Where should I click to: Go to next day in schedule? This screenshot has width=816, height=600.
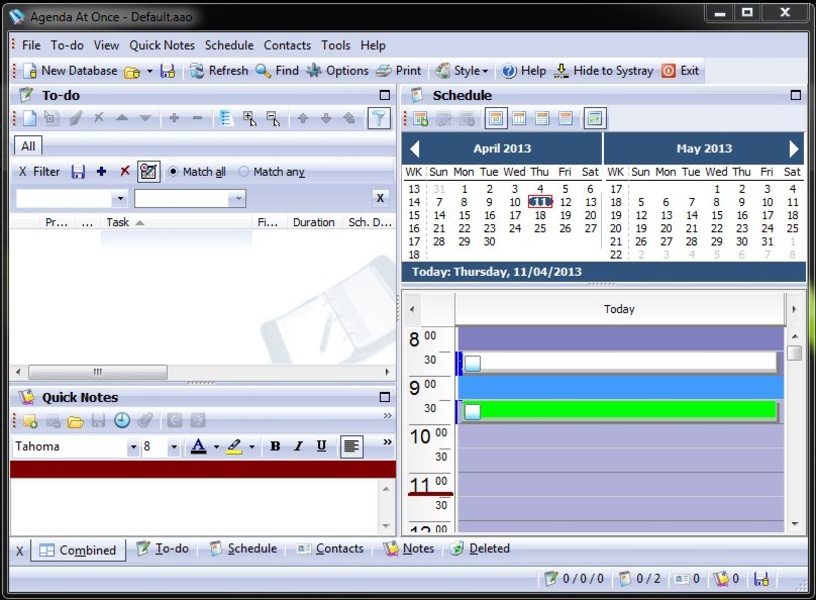point(794,309)
